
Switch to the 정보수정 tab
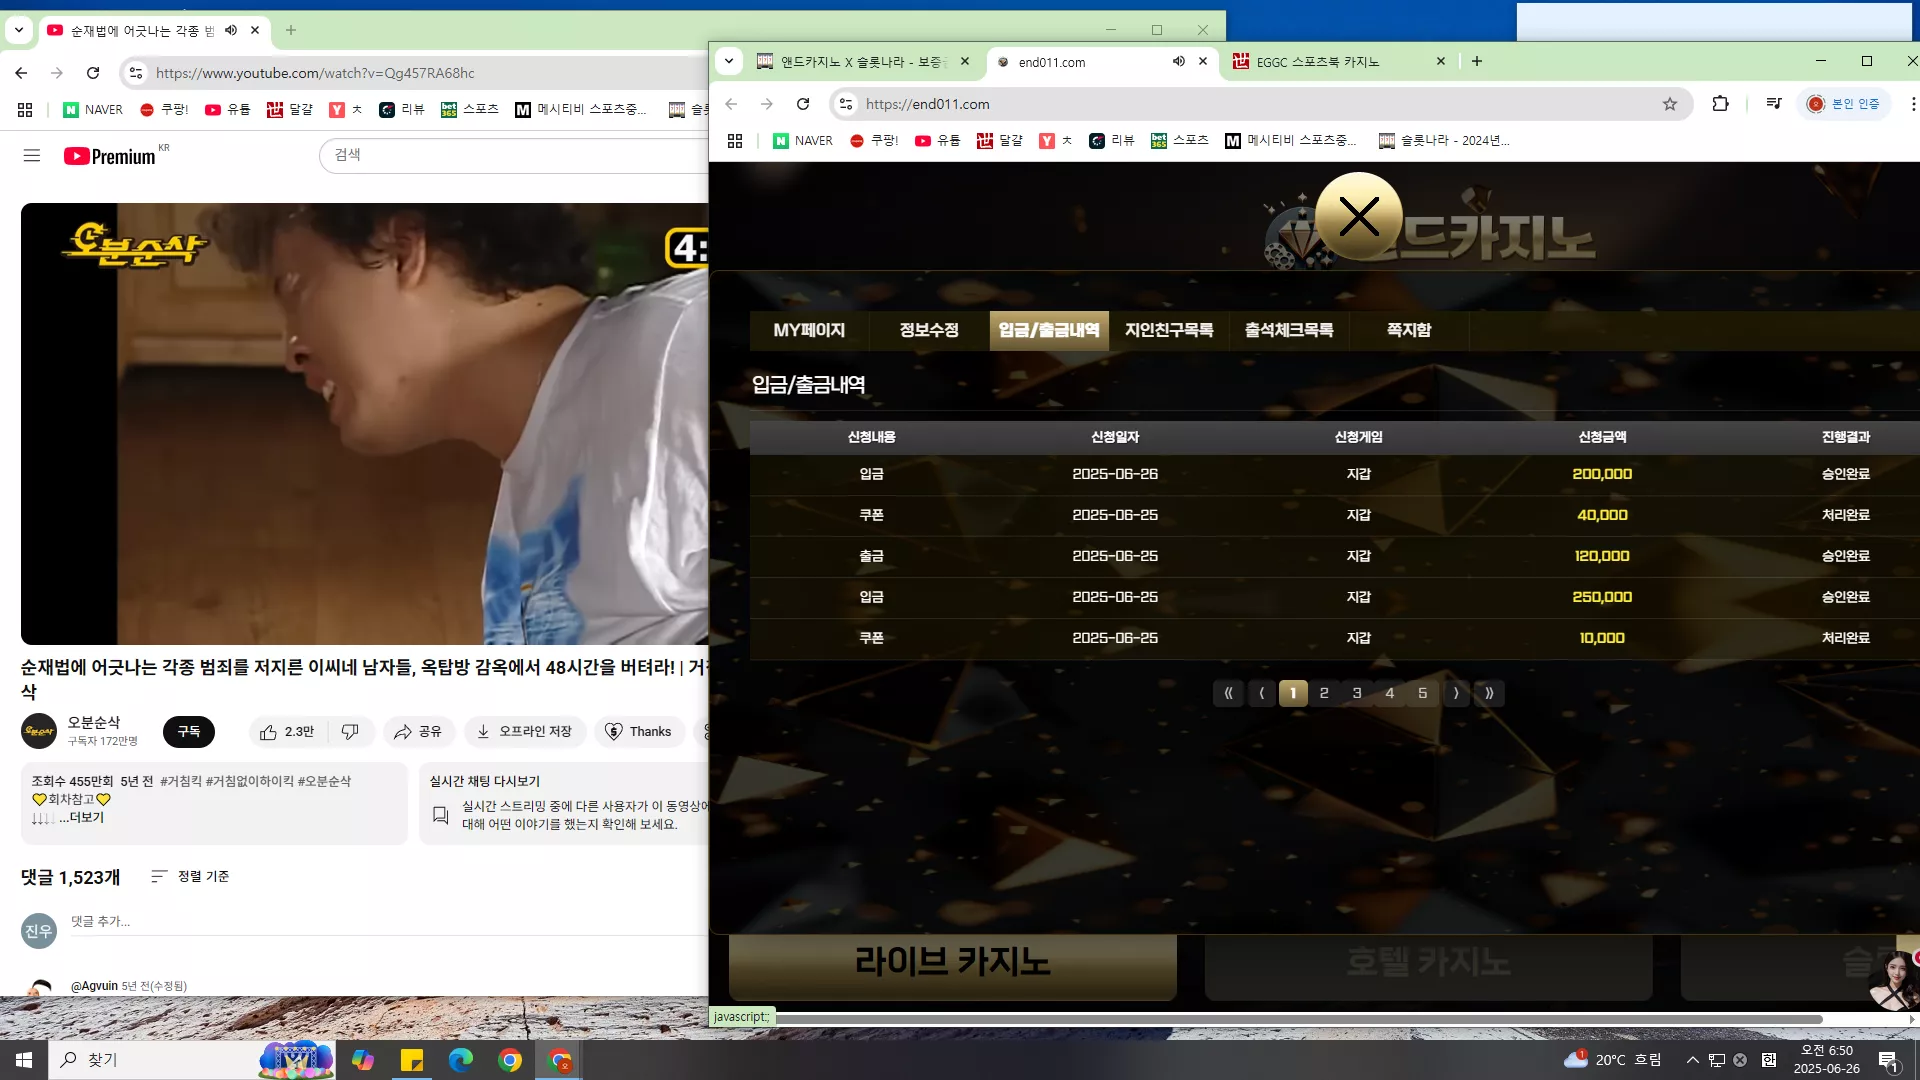point(929,330)
